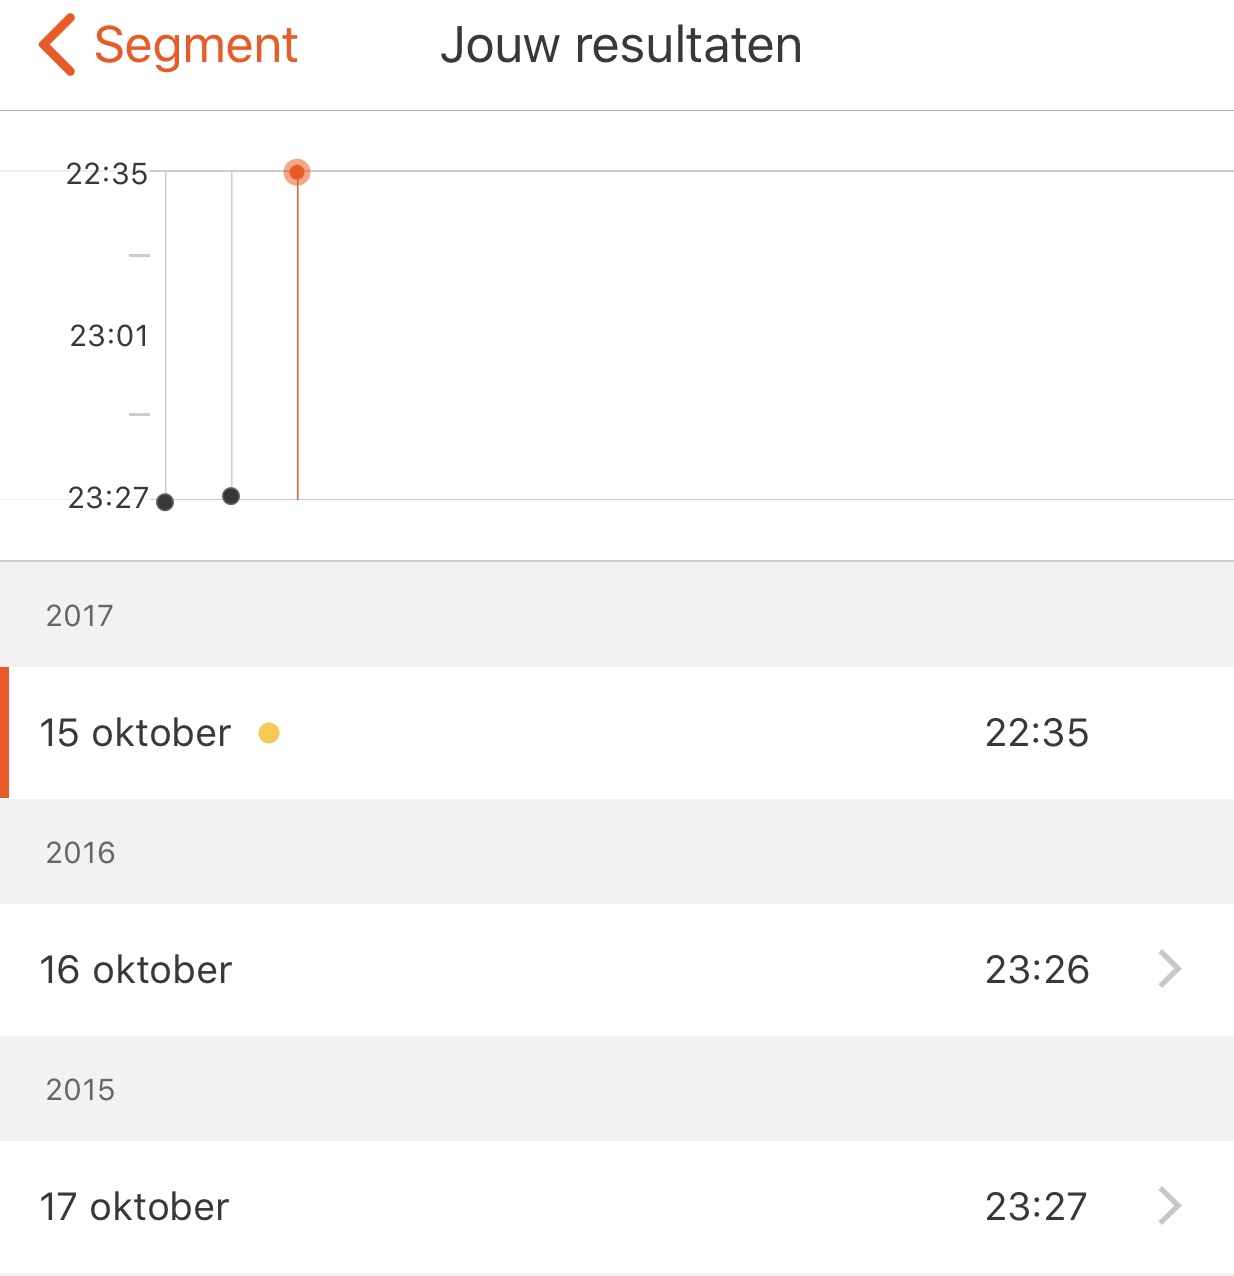Select the first black chart point
Screen dimensions: 1234x1276
[165, 502]
